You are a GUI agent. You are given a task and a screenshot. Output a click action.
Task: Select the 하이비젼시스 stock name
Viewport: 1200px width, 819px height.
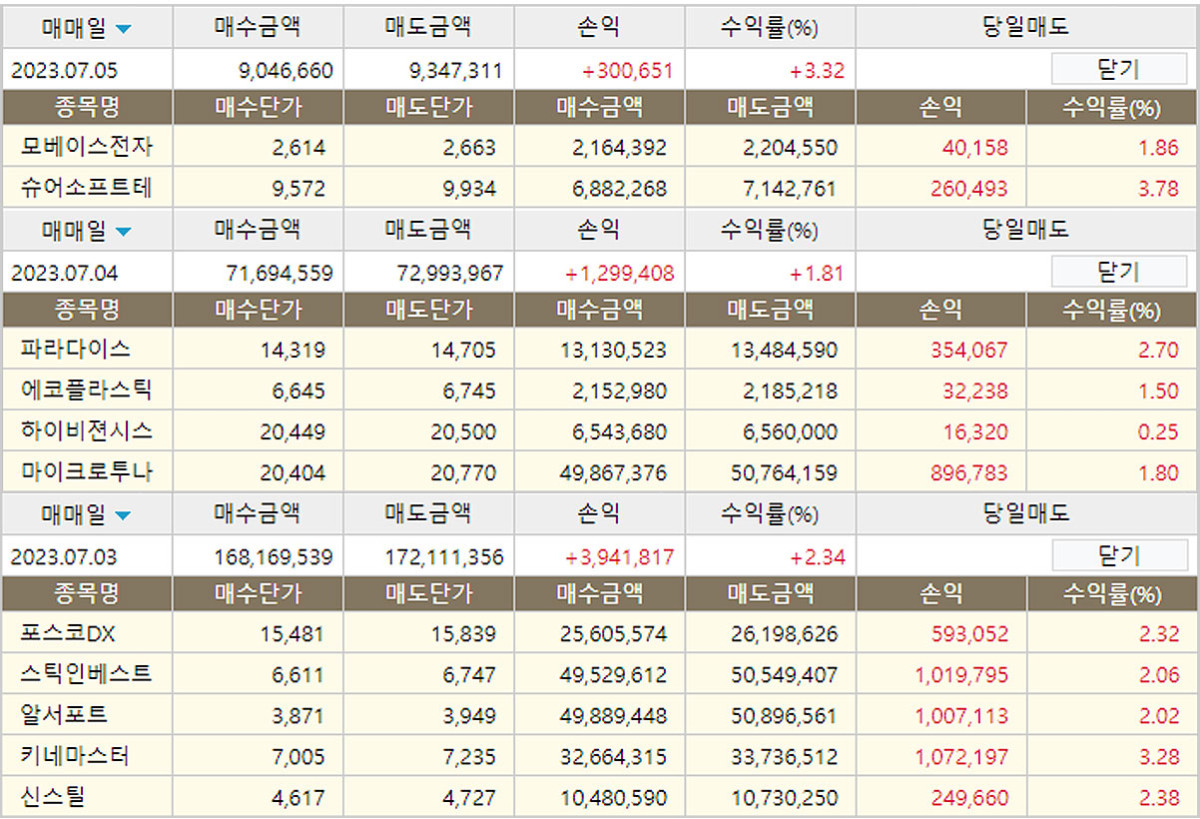click(x=87, y=431)
